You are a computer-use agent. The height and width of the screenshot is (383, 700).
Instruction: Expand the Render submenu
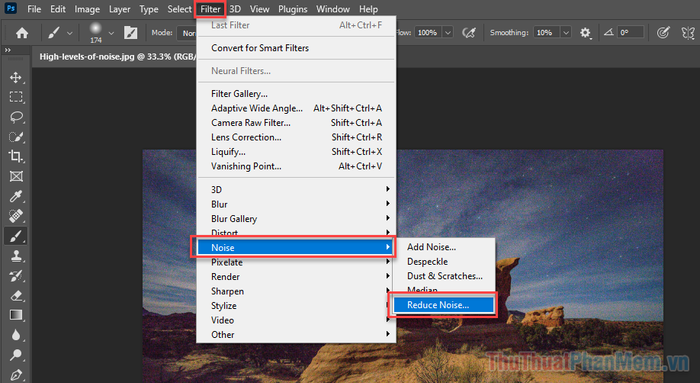tap(297, 276)
